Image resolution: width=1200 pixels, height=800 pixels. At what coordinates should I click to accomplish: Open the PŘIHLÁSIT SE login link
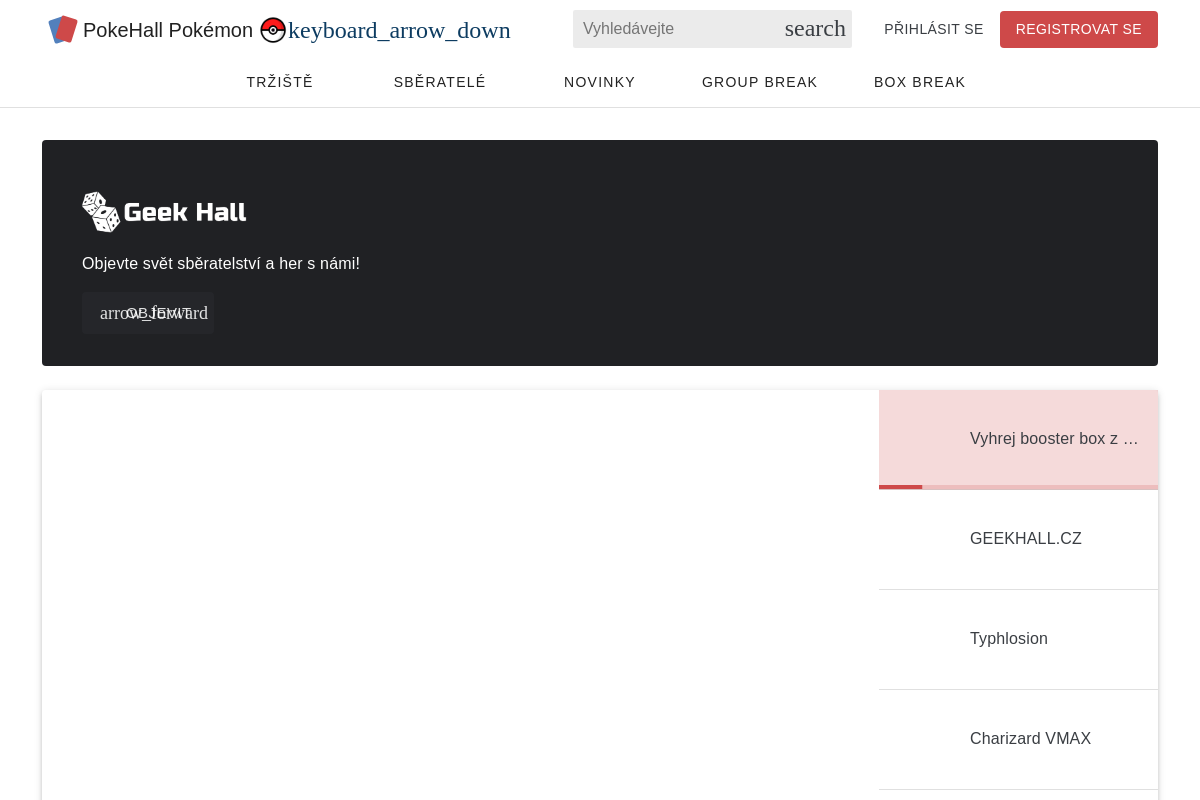(x=934, y=29)
